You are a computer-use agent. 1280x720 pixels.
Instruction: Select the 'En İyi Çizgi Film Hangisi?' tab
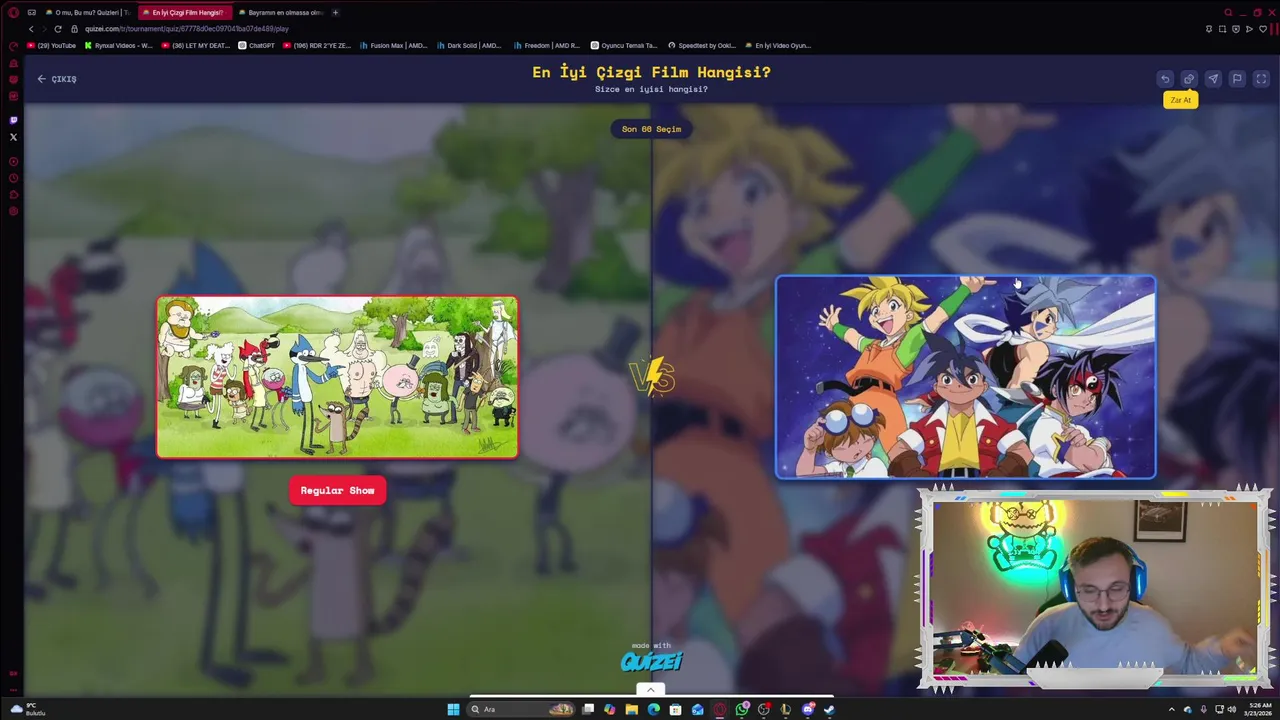(x=184, y=12)
